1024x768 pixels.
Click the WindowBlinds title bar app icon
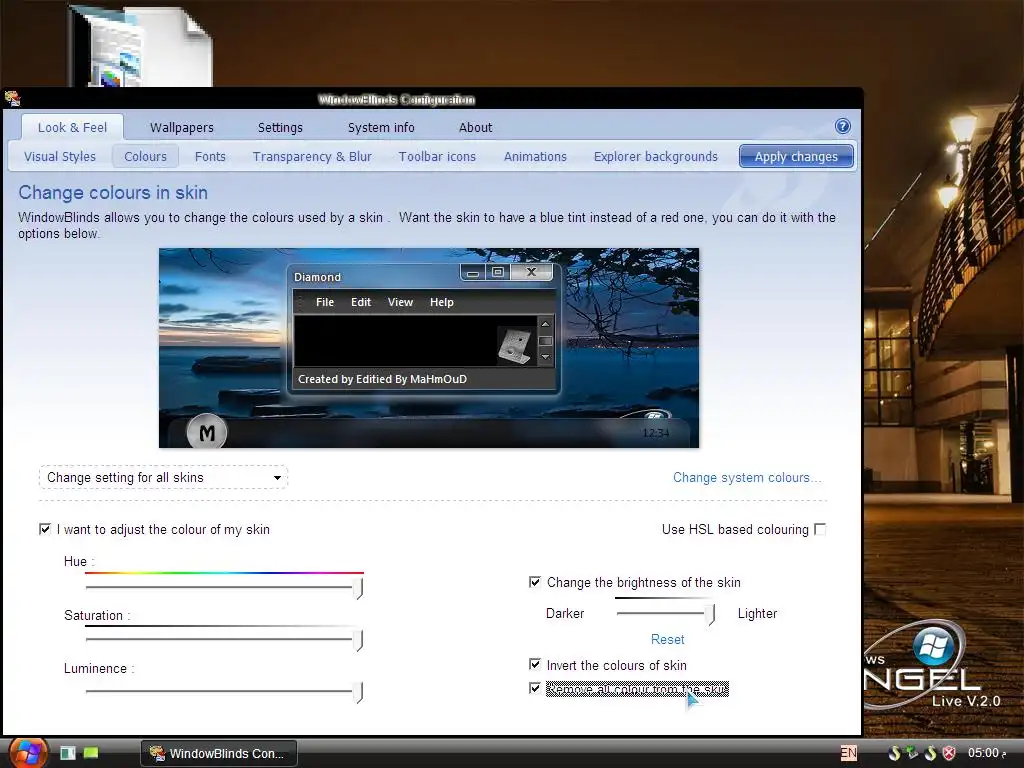tap(12, 99)
